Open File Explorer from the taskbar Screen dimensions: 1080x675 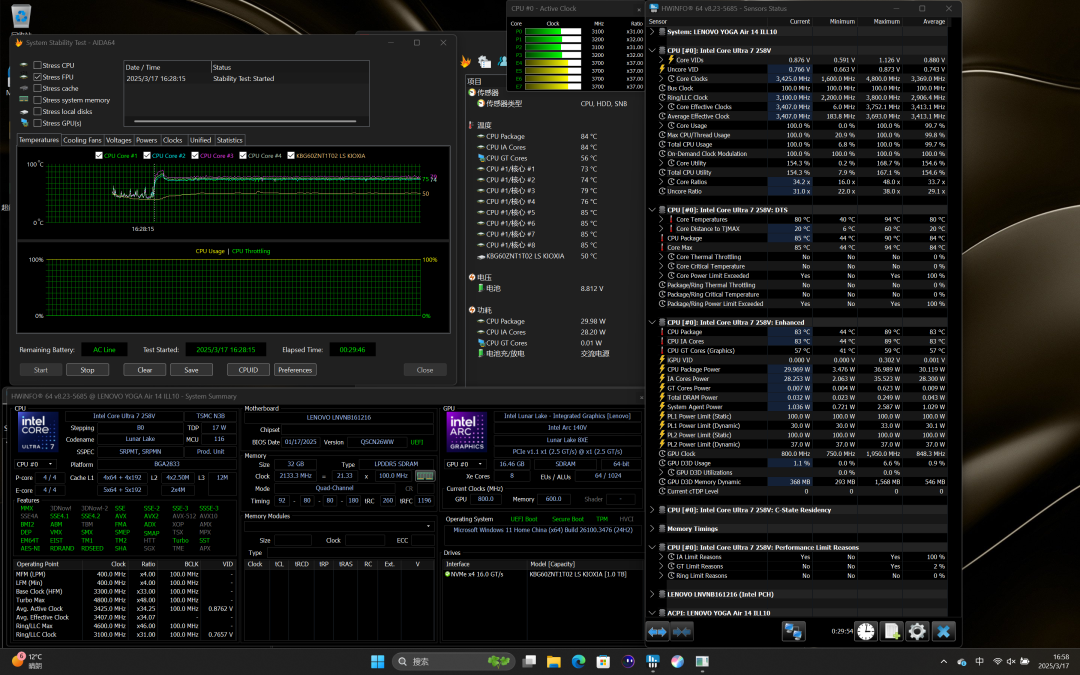(554, 661)
